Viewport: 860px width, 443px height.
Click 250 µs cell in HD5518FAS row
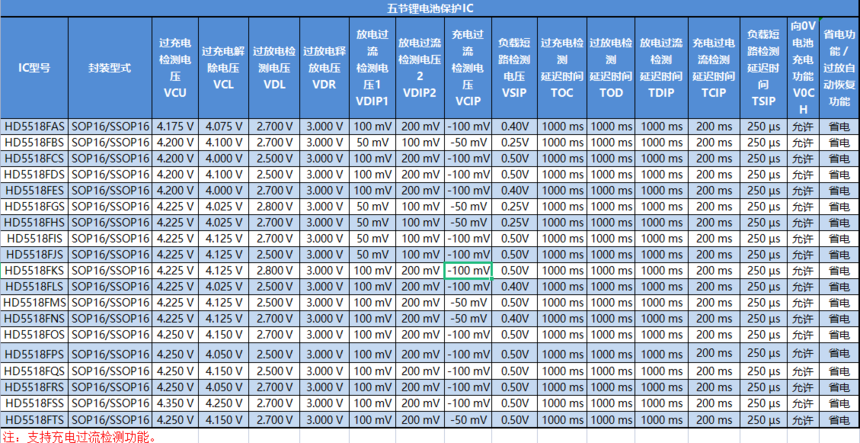point(764,127)
